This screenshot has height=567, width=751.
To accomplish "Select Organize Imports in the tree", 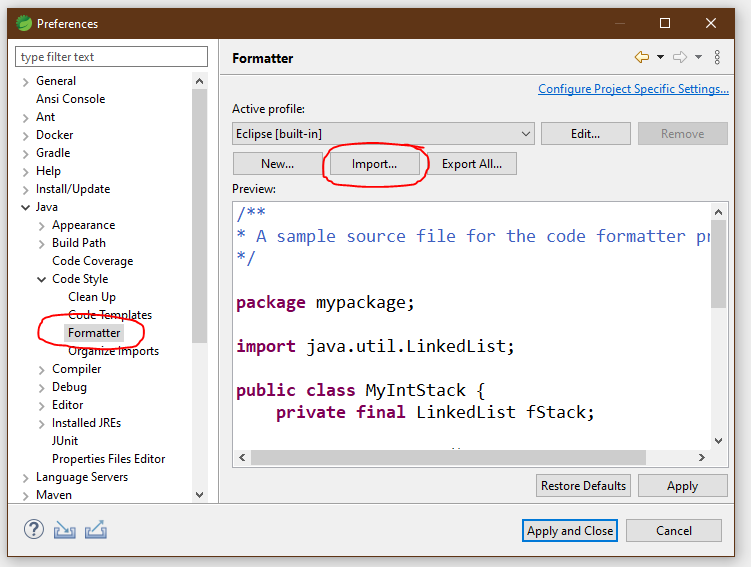I will (x=114, y=351).
